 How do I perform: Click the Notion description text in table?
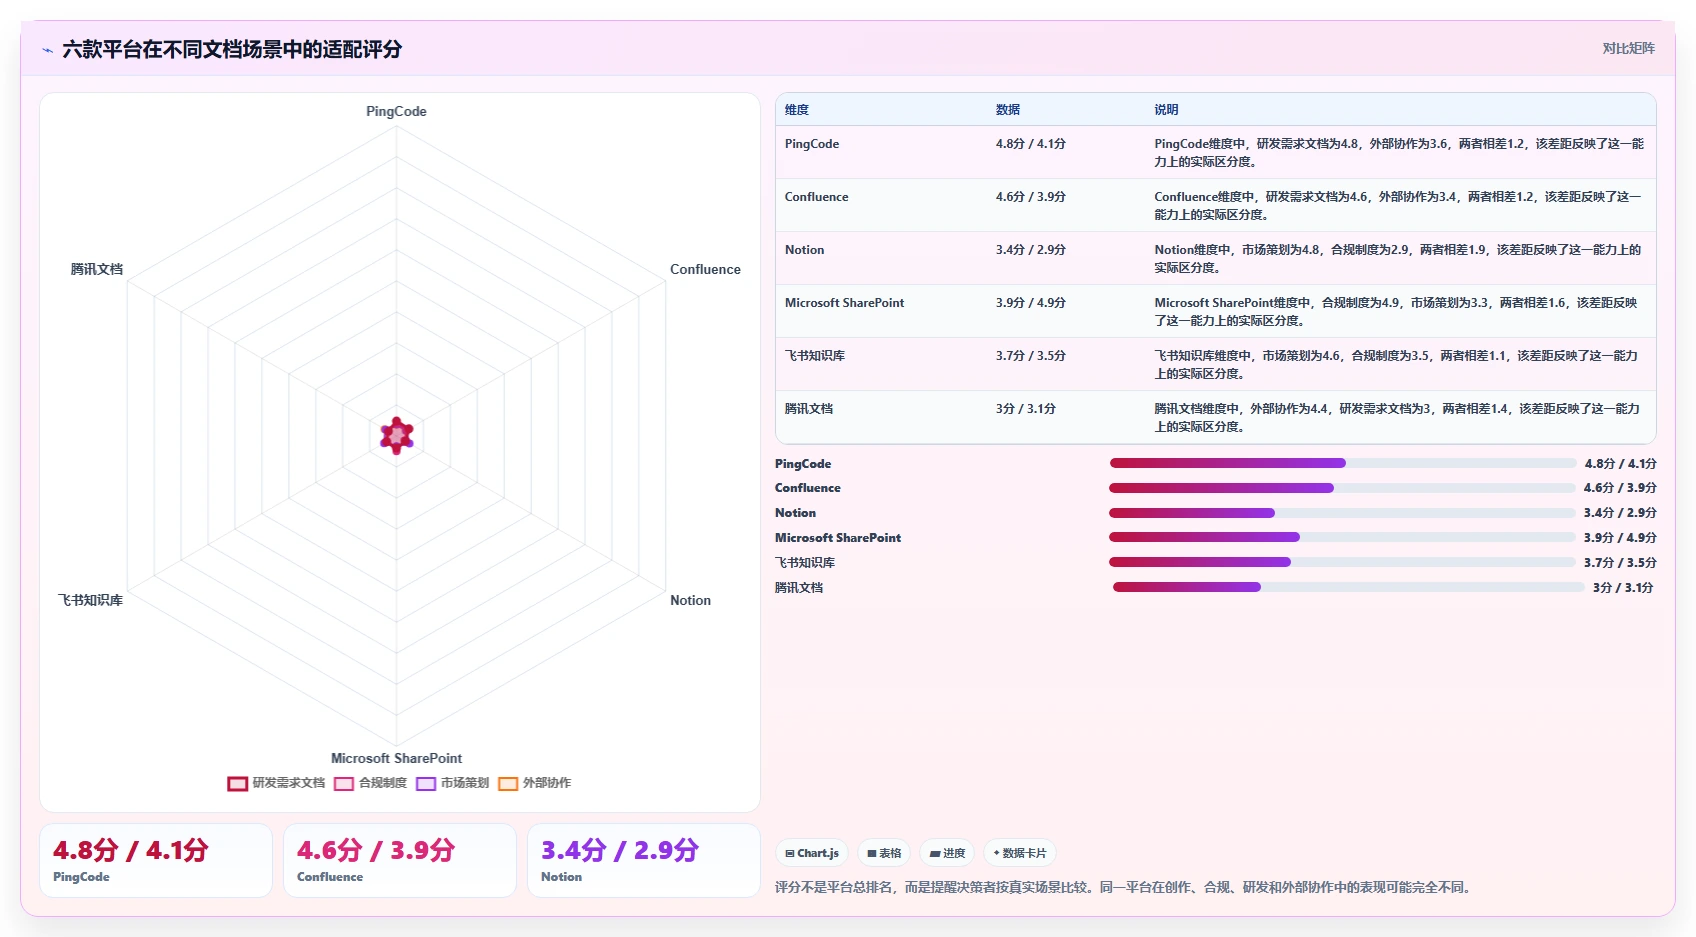(x=1398, y=259)
